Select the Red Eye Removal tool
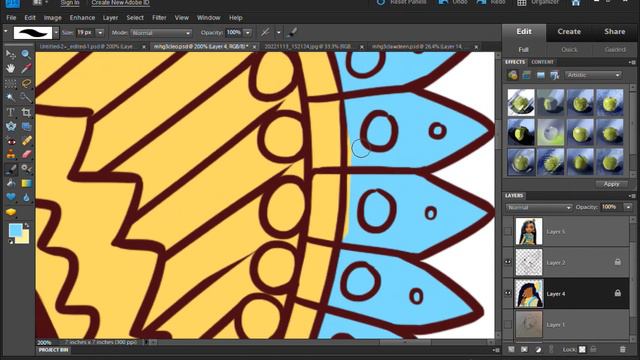The height and width of the screenshot is (360, 640). 11,141
